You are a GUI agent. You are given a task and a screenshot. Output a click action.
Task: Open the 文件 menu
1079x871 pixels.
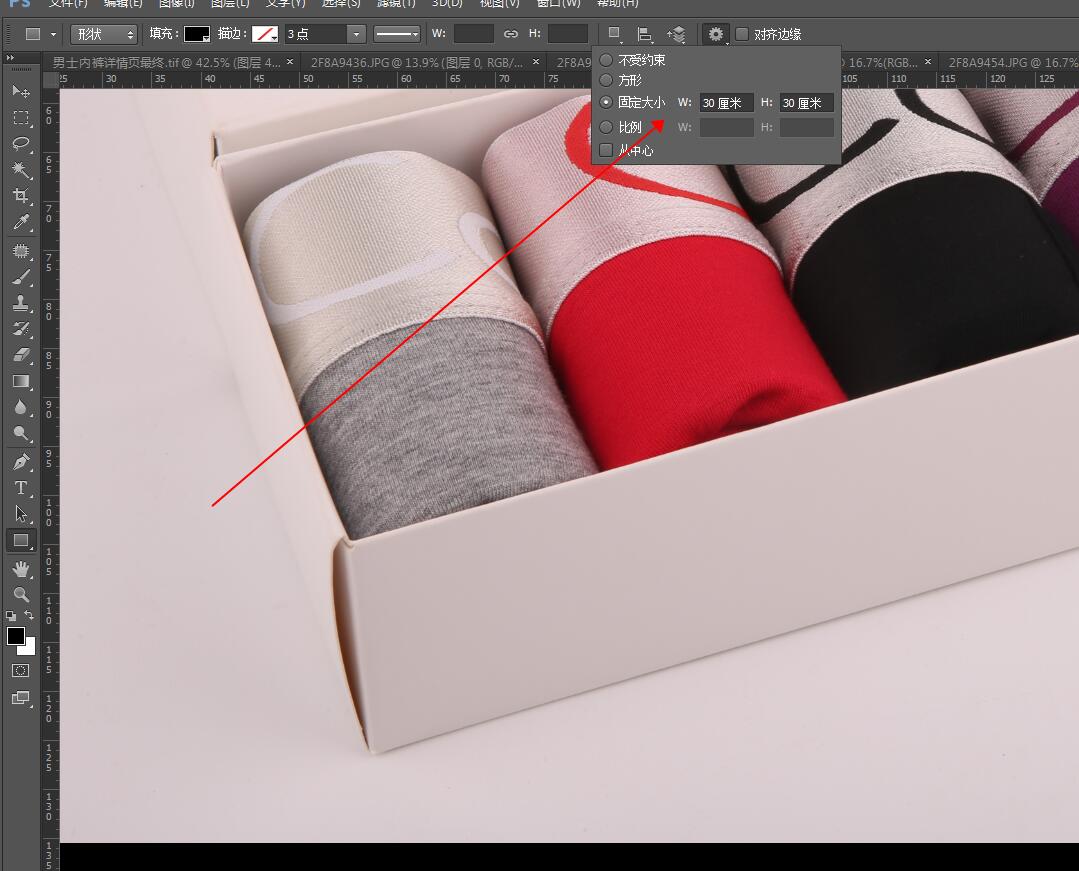(68, 3)
